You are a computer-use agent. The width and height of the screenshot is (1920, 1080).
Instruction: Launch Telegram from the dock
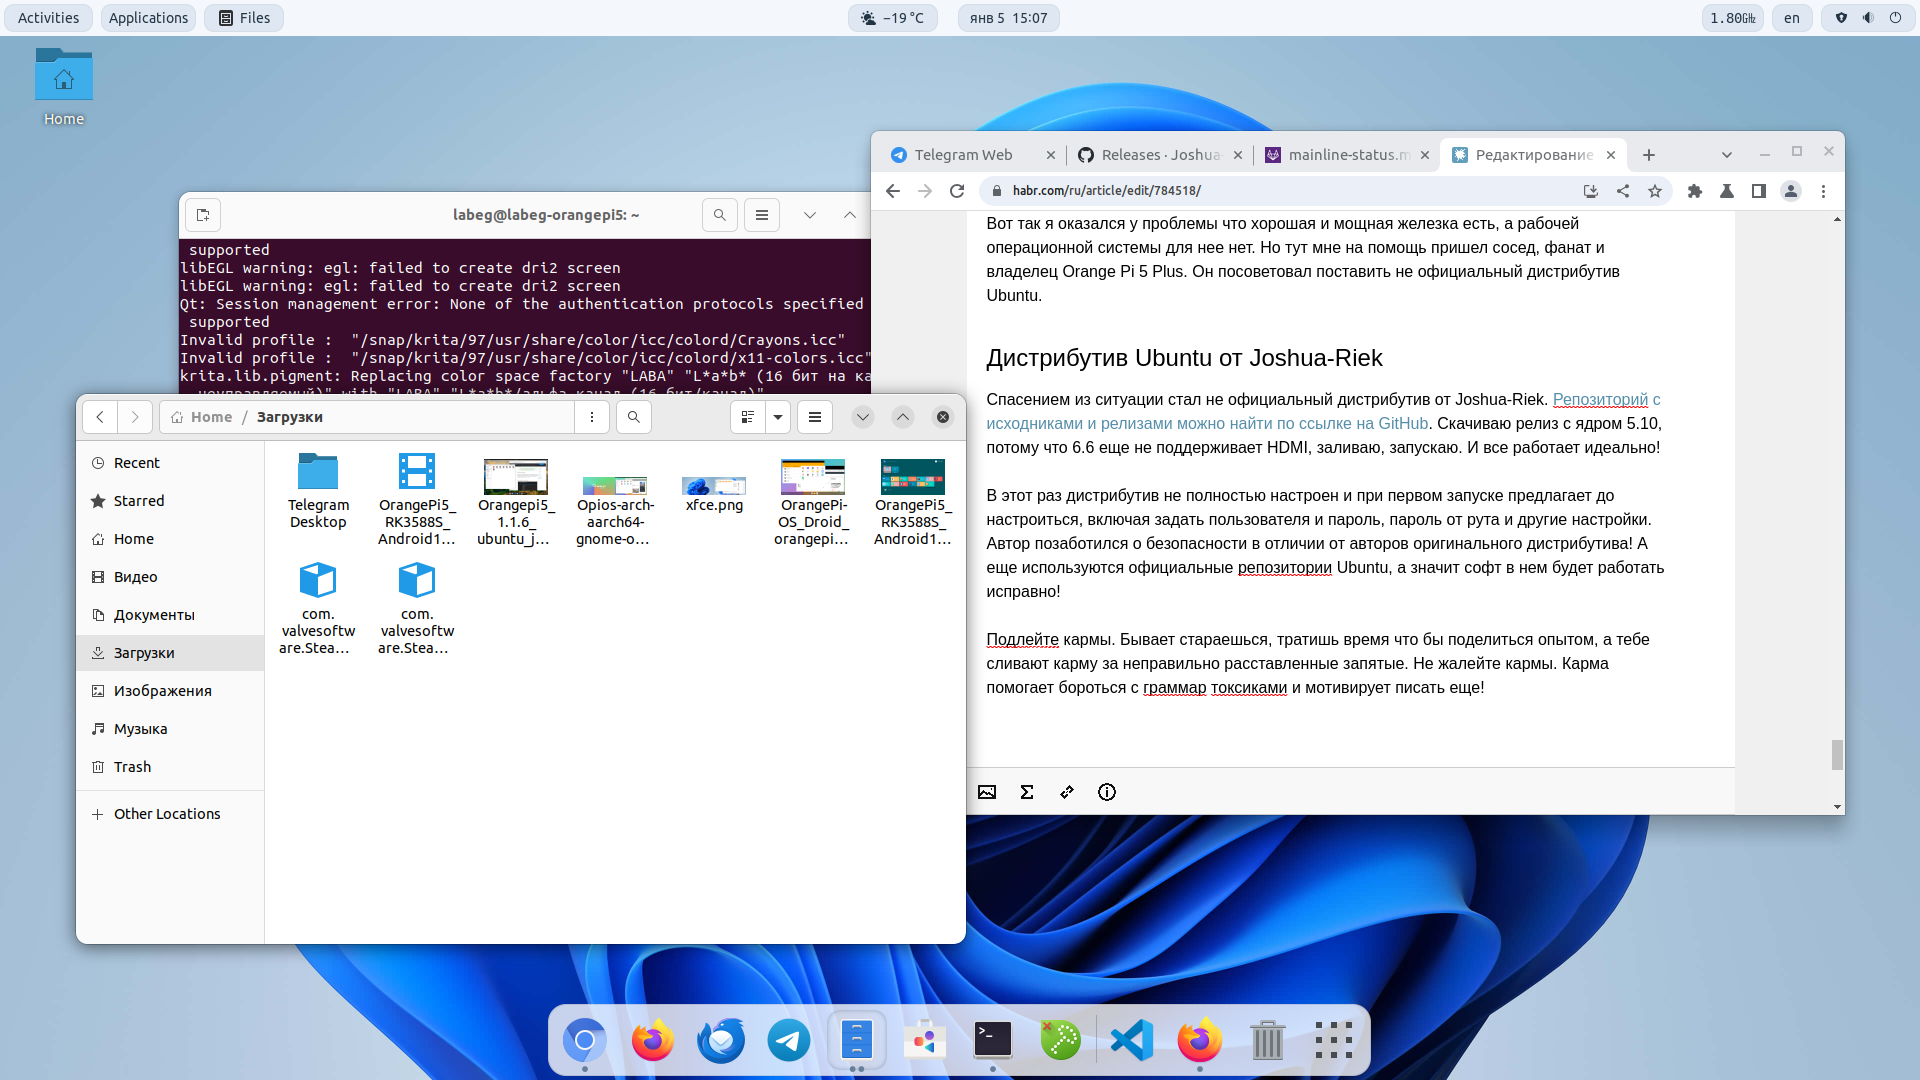click(x=788, y=1040)
